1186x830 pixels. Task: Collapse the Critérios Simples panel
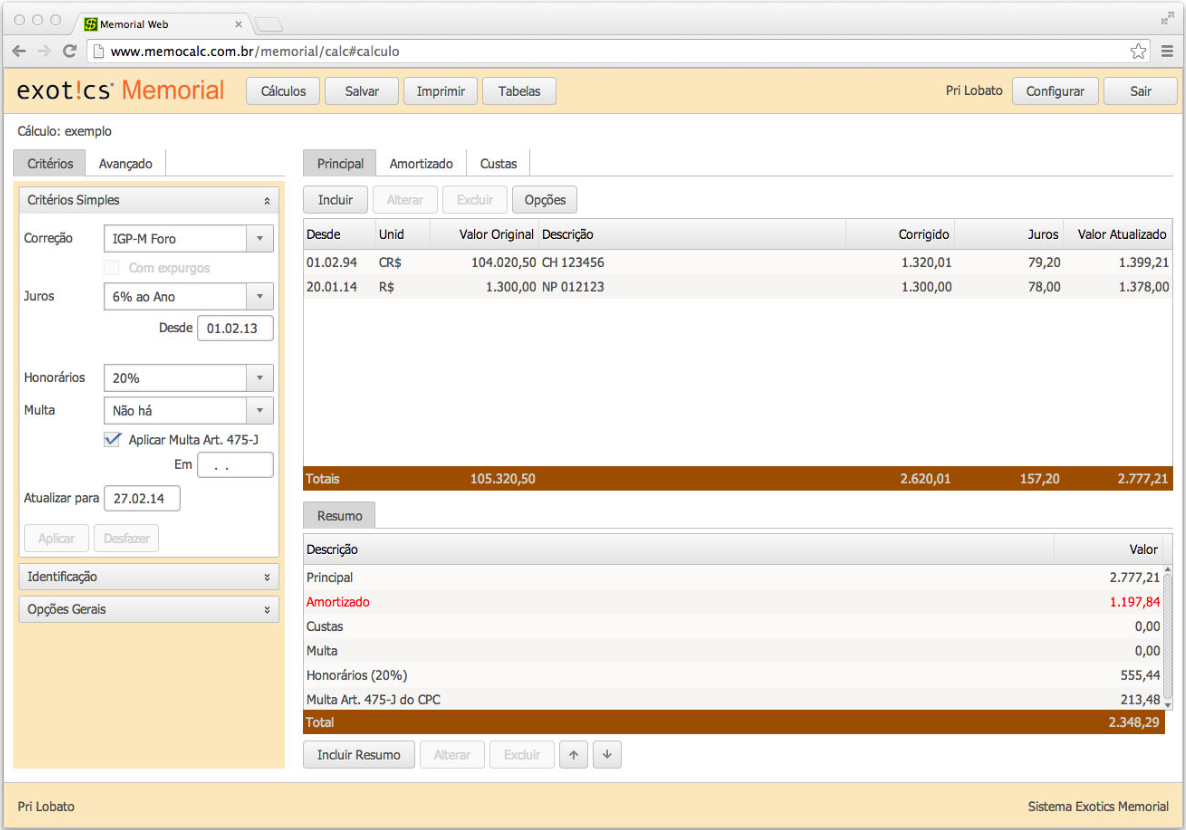pos(266,201)
